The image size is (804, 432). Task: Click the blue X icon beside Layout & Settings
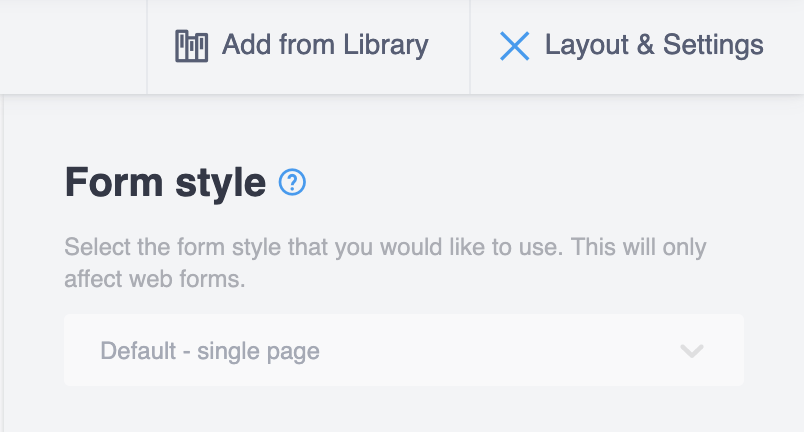515,46
